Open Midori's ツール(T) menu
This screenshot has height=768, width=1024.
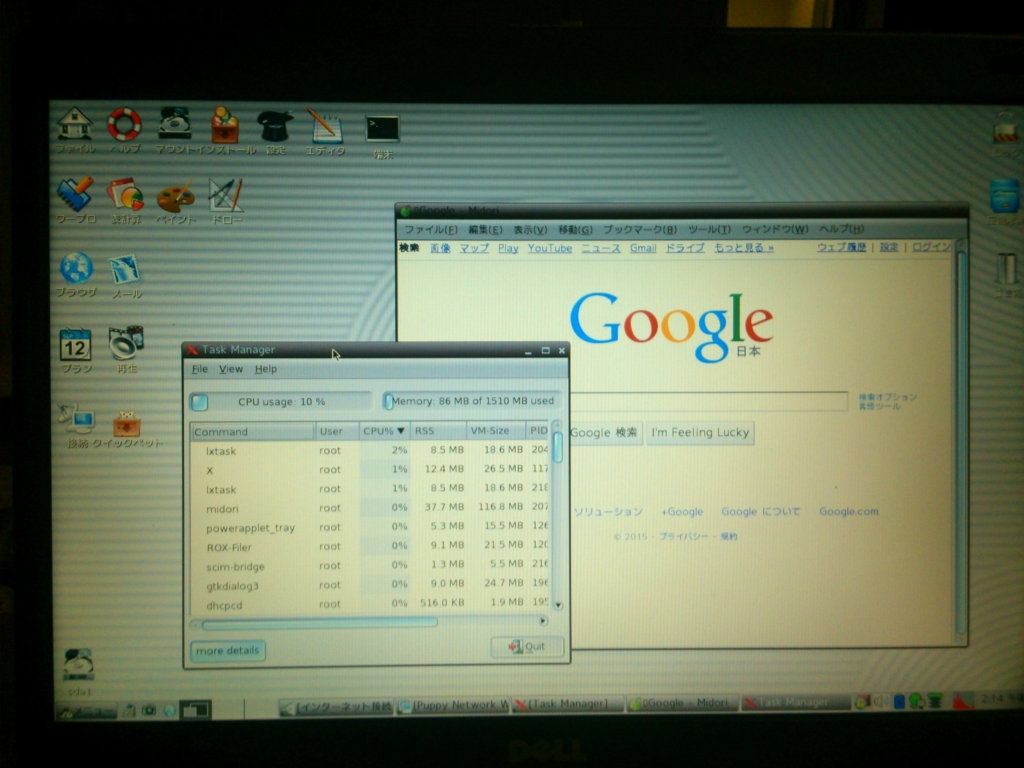709,229
